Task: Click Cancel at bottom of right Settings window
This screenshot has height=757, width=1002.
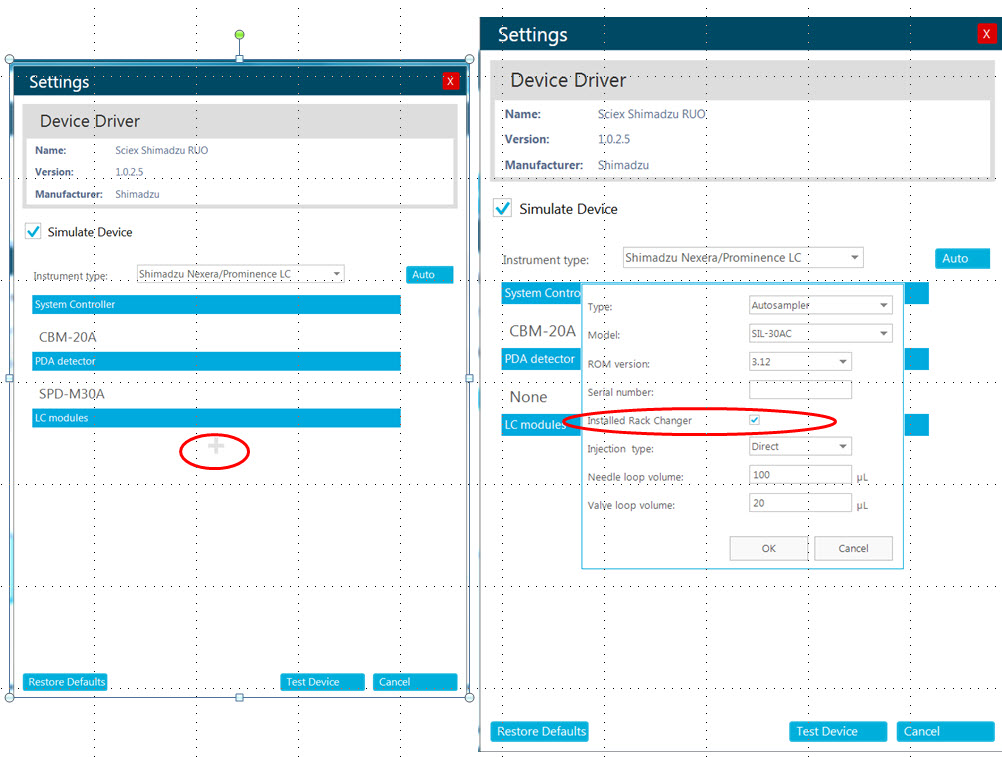Action: tap(945, 731)
